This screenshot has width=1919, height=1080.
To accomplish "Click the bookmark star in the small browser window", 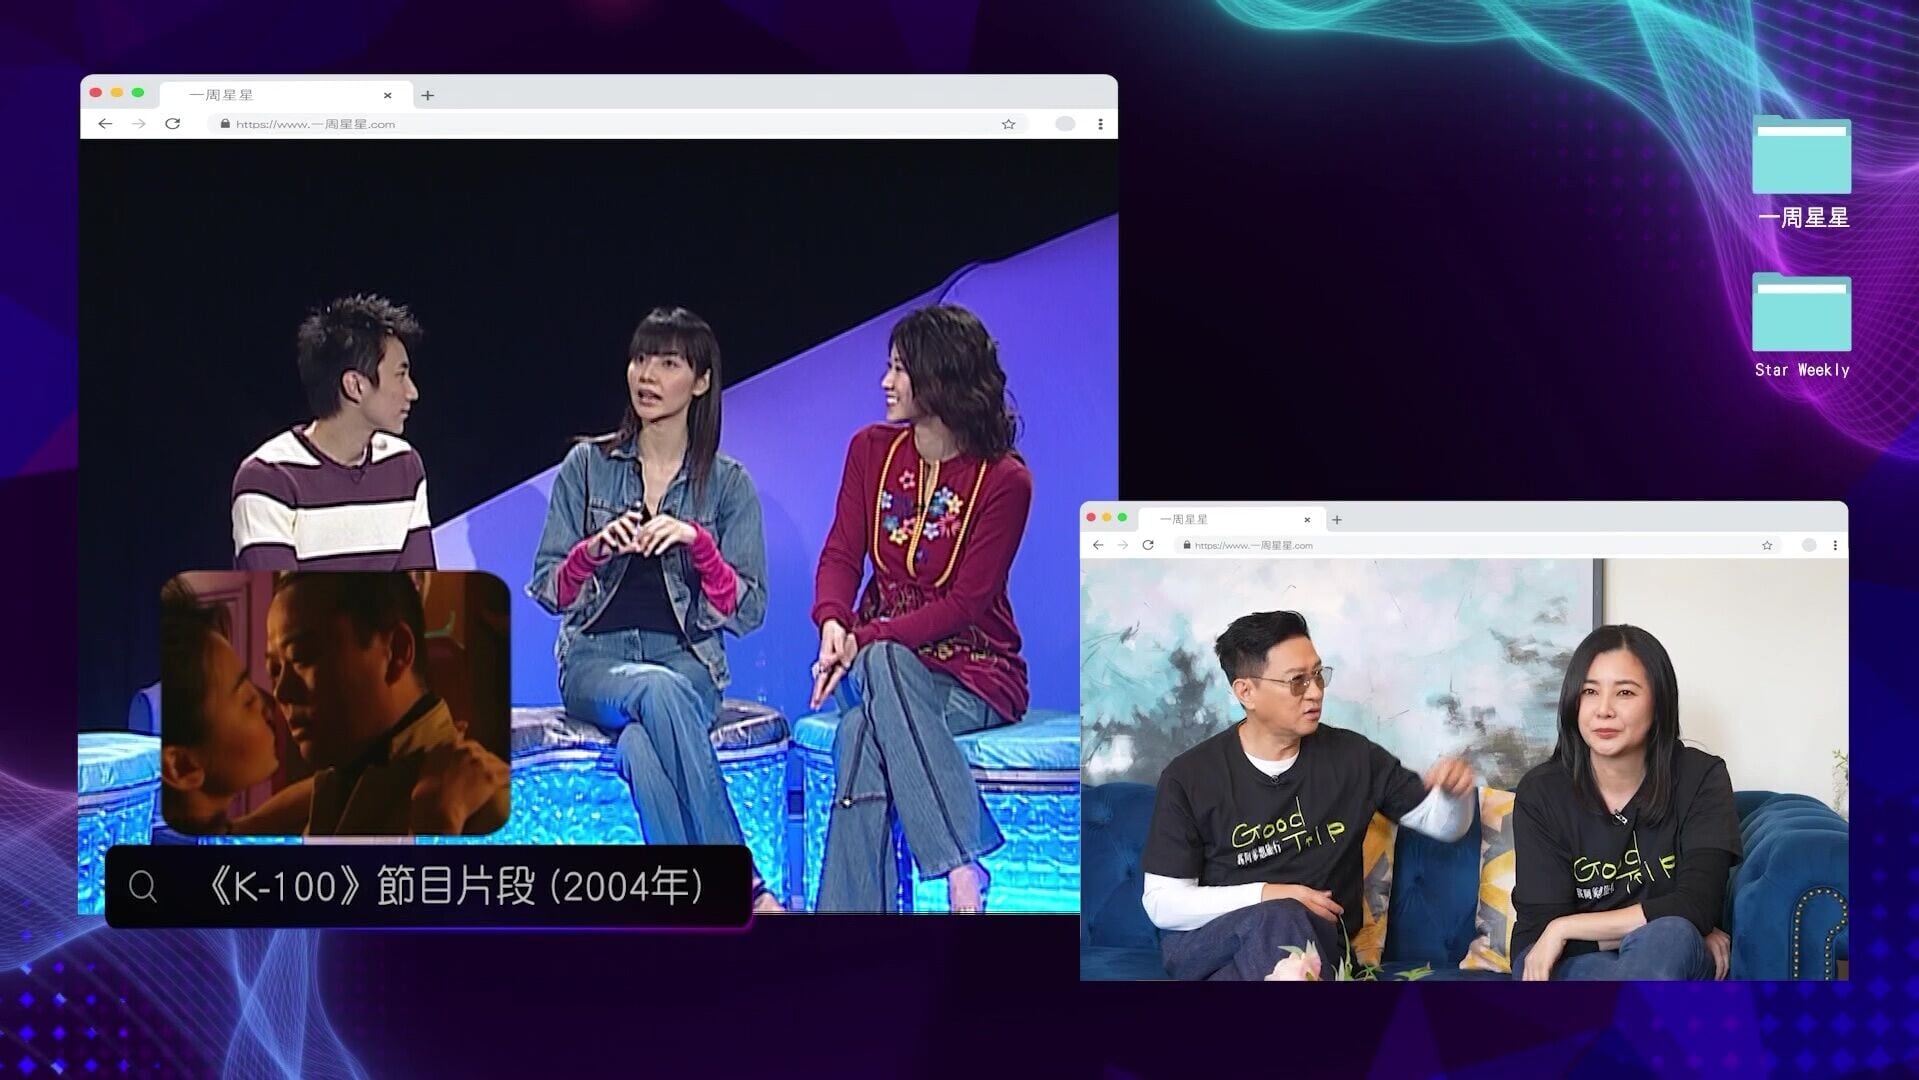I will click(x=1767, y=545).
